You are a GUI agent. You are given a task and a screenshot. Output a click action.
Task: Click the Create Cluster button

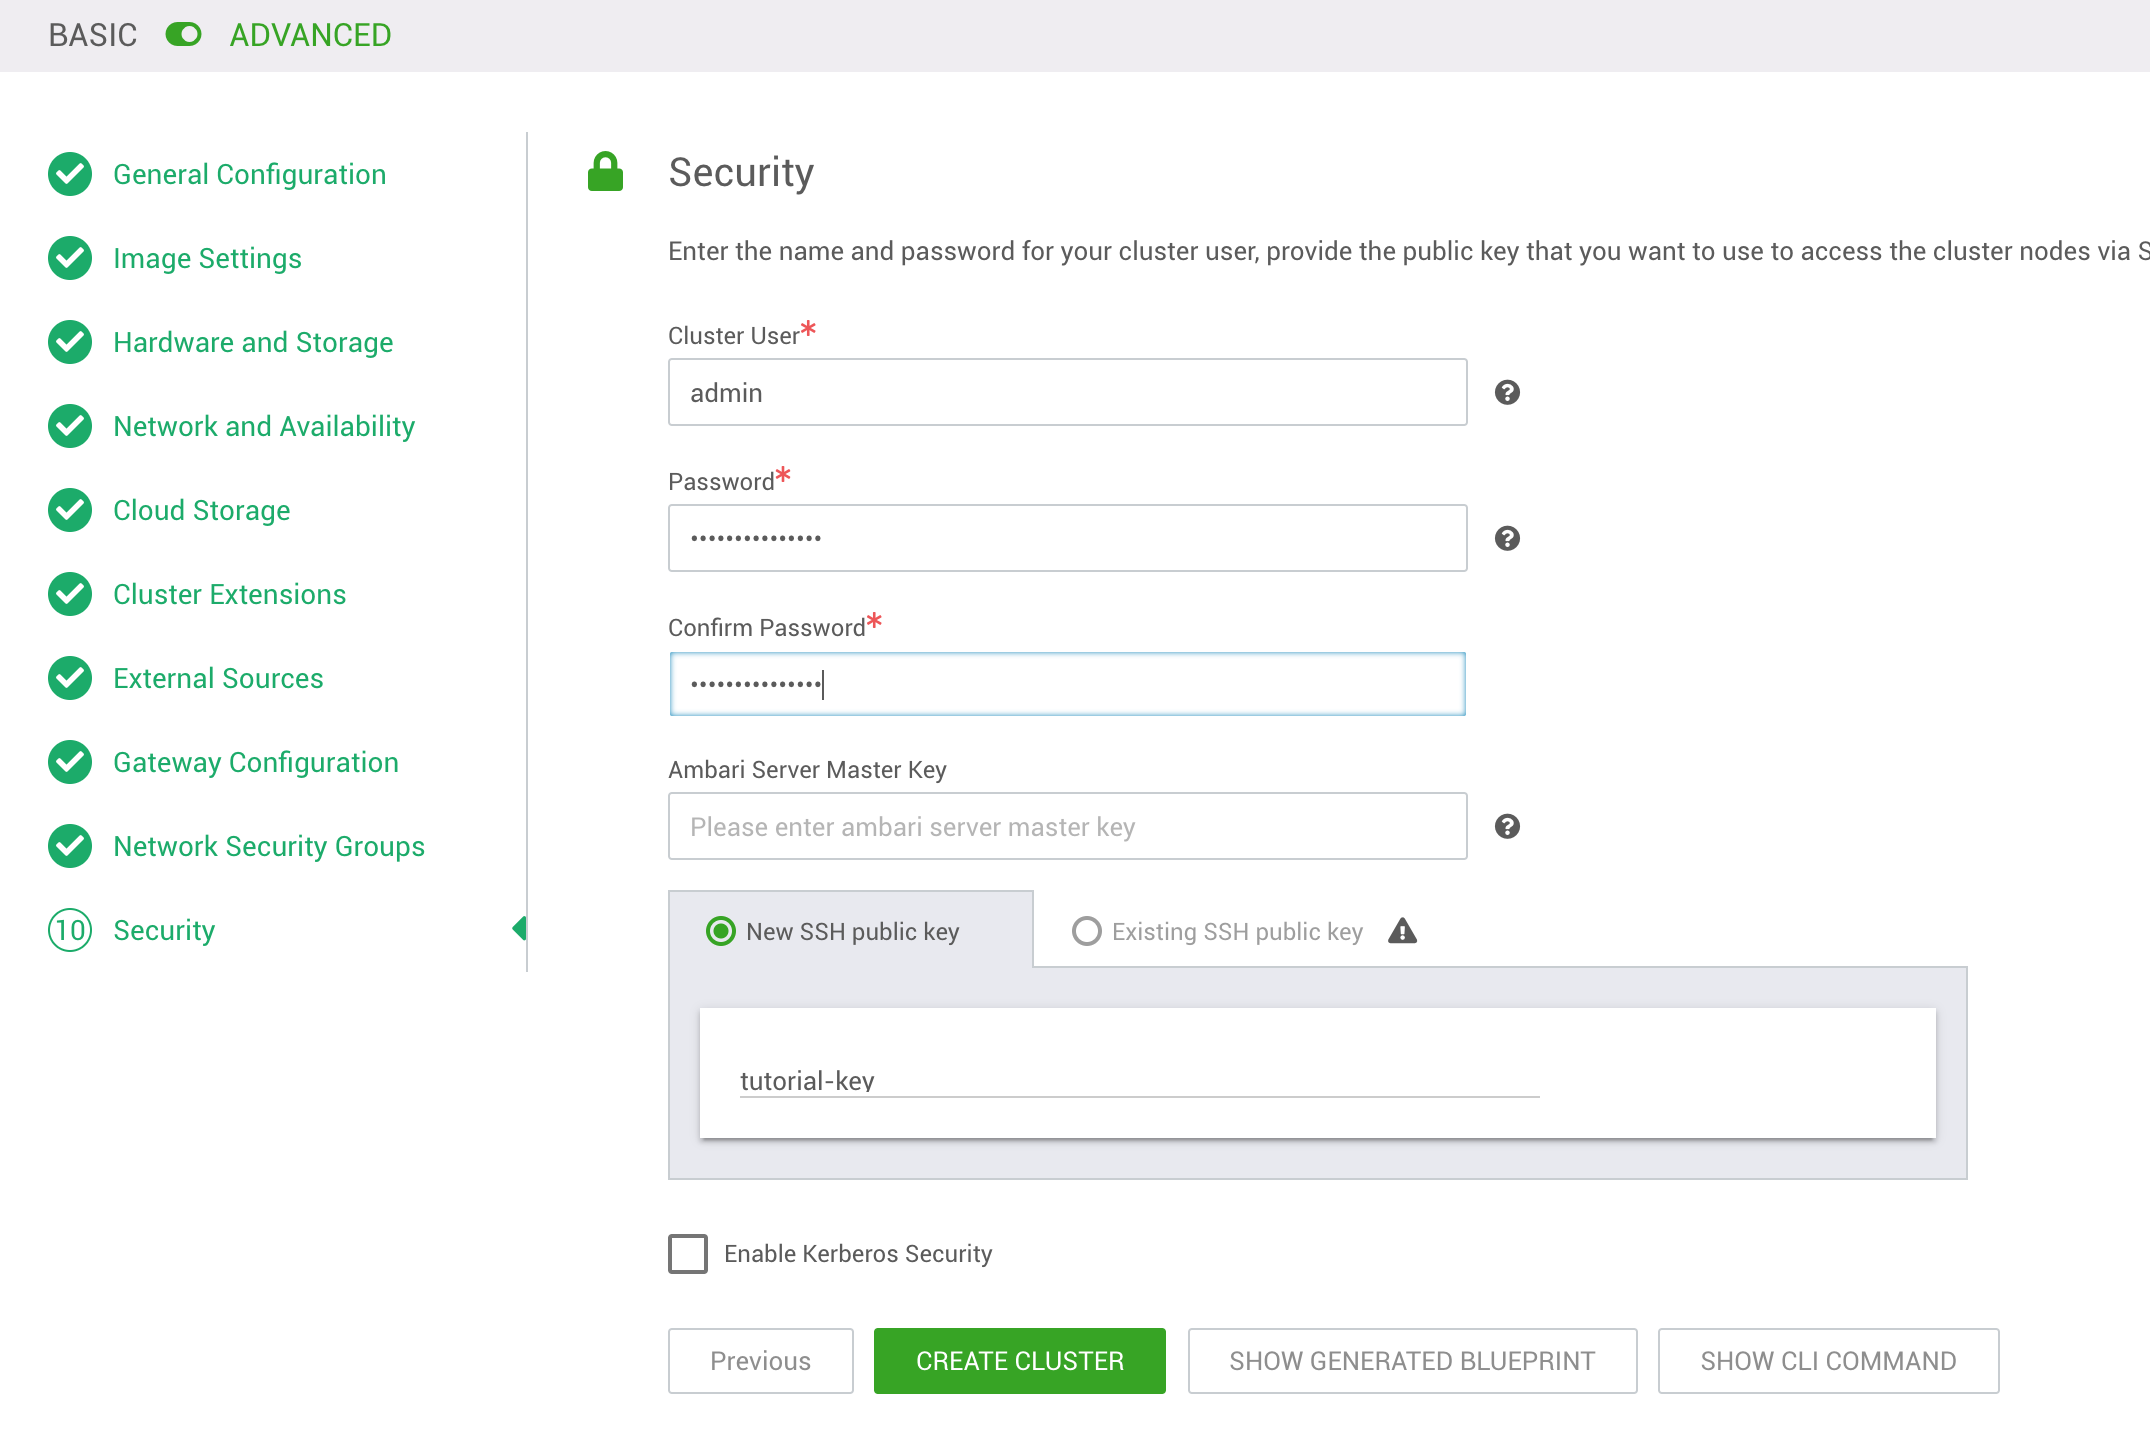pos(1019,1360)
